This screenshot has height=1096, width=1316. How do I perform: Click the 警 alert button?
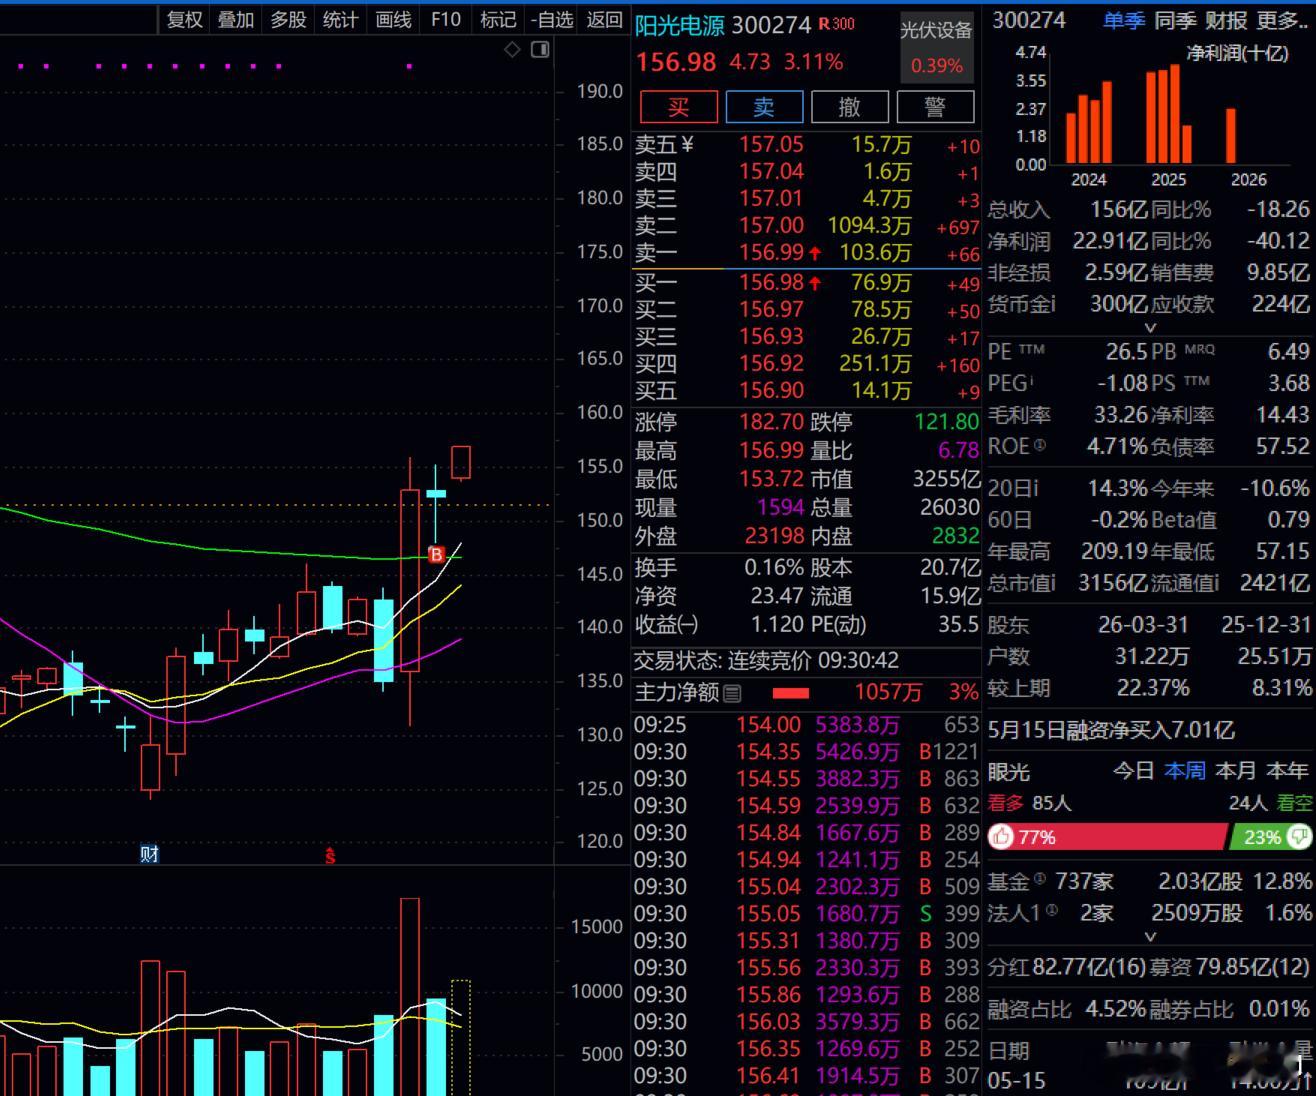pyautogui.click(x=935, y=107)
